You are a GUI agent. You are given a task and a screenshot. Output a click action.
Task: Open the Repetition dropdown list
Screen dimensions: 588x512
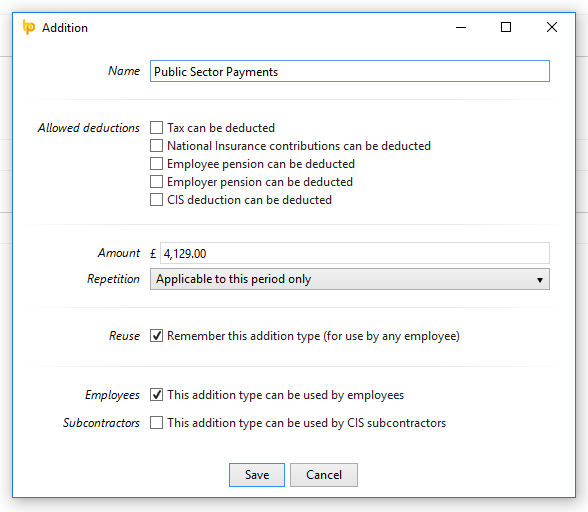click(350, 279)
